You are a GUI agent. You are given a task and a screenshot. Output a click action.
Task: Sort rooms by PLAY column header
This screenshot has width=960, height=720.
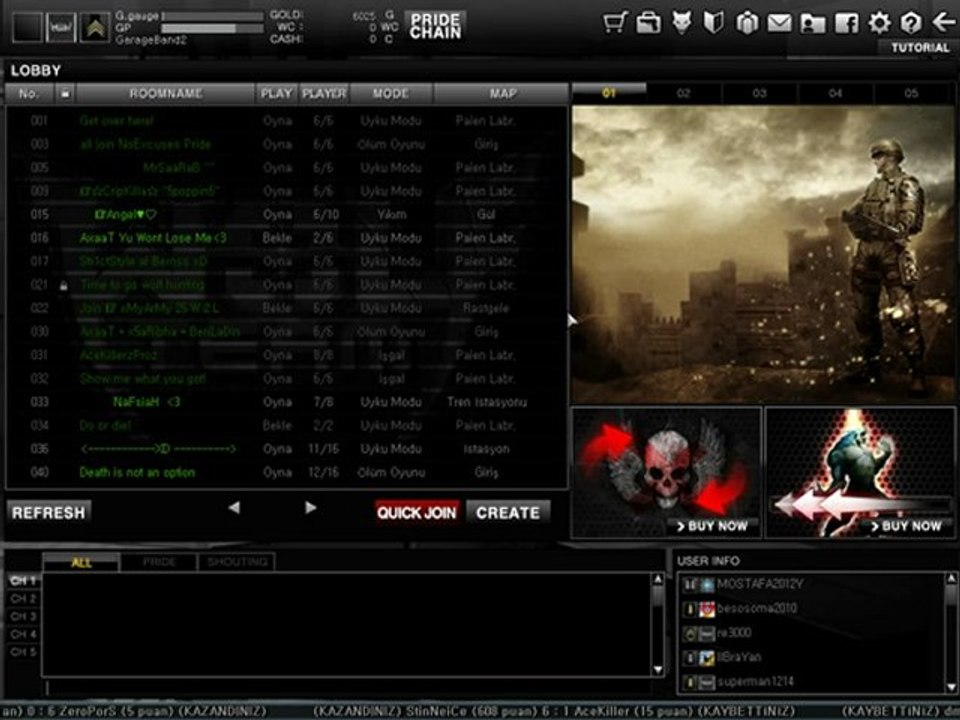[x=277, y=93]
